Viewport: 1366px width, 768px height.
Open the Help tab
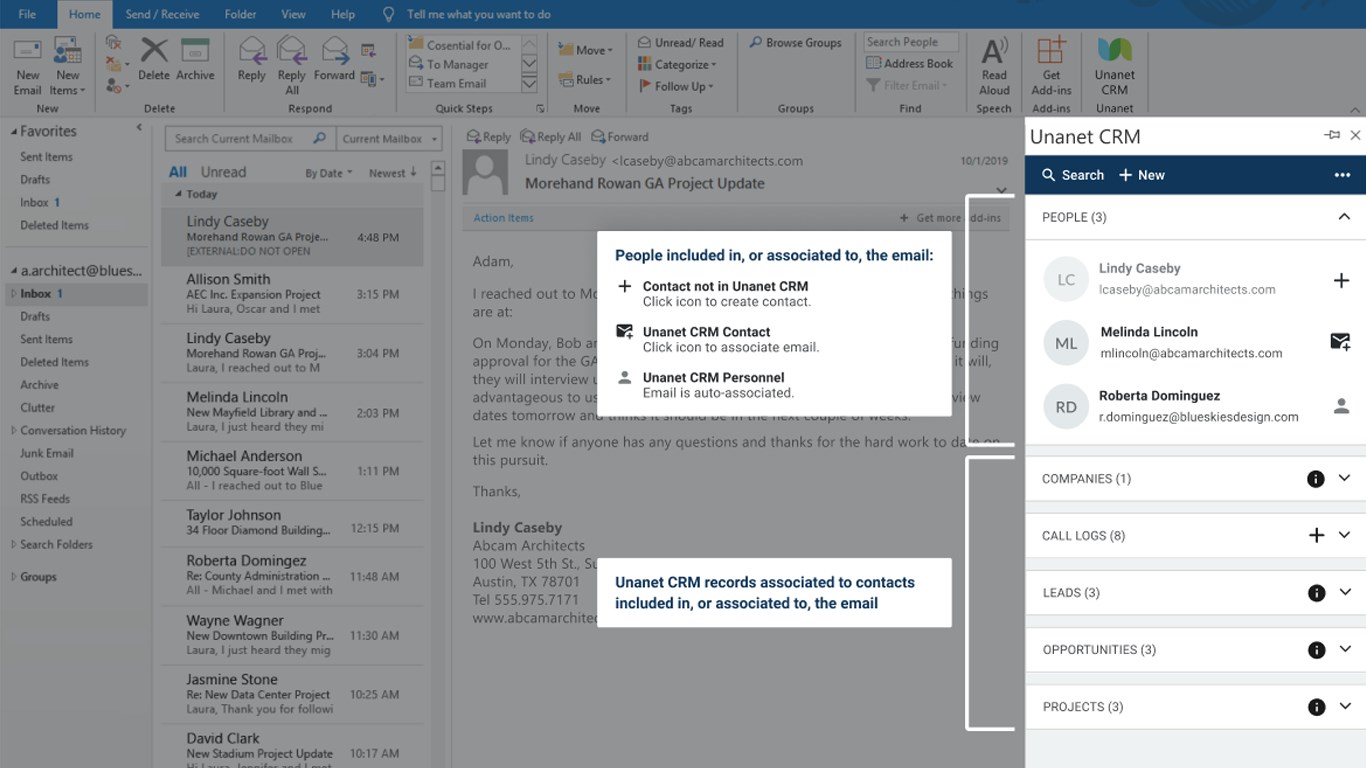coord(343,14)
